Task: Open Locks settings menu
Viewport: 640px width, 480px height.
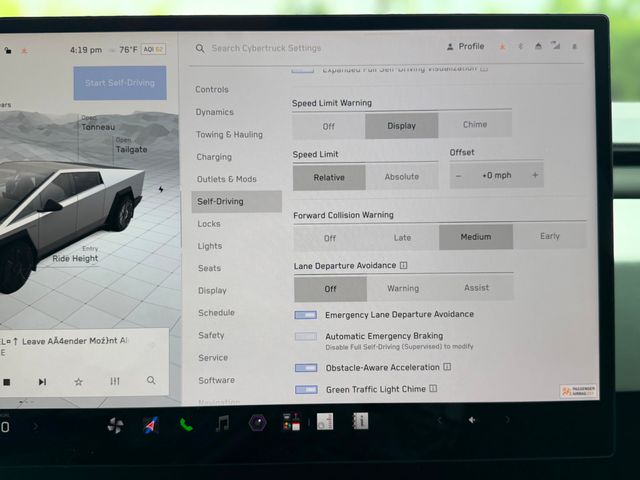Action: pos(209,224)
